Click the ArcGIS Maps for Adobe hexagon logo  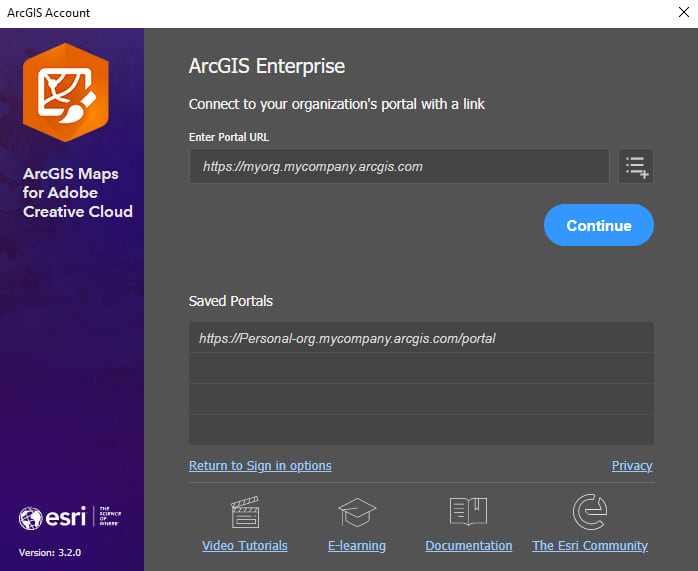pos(66,93)
